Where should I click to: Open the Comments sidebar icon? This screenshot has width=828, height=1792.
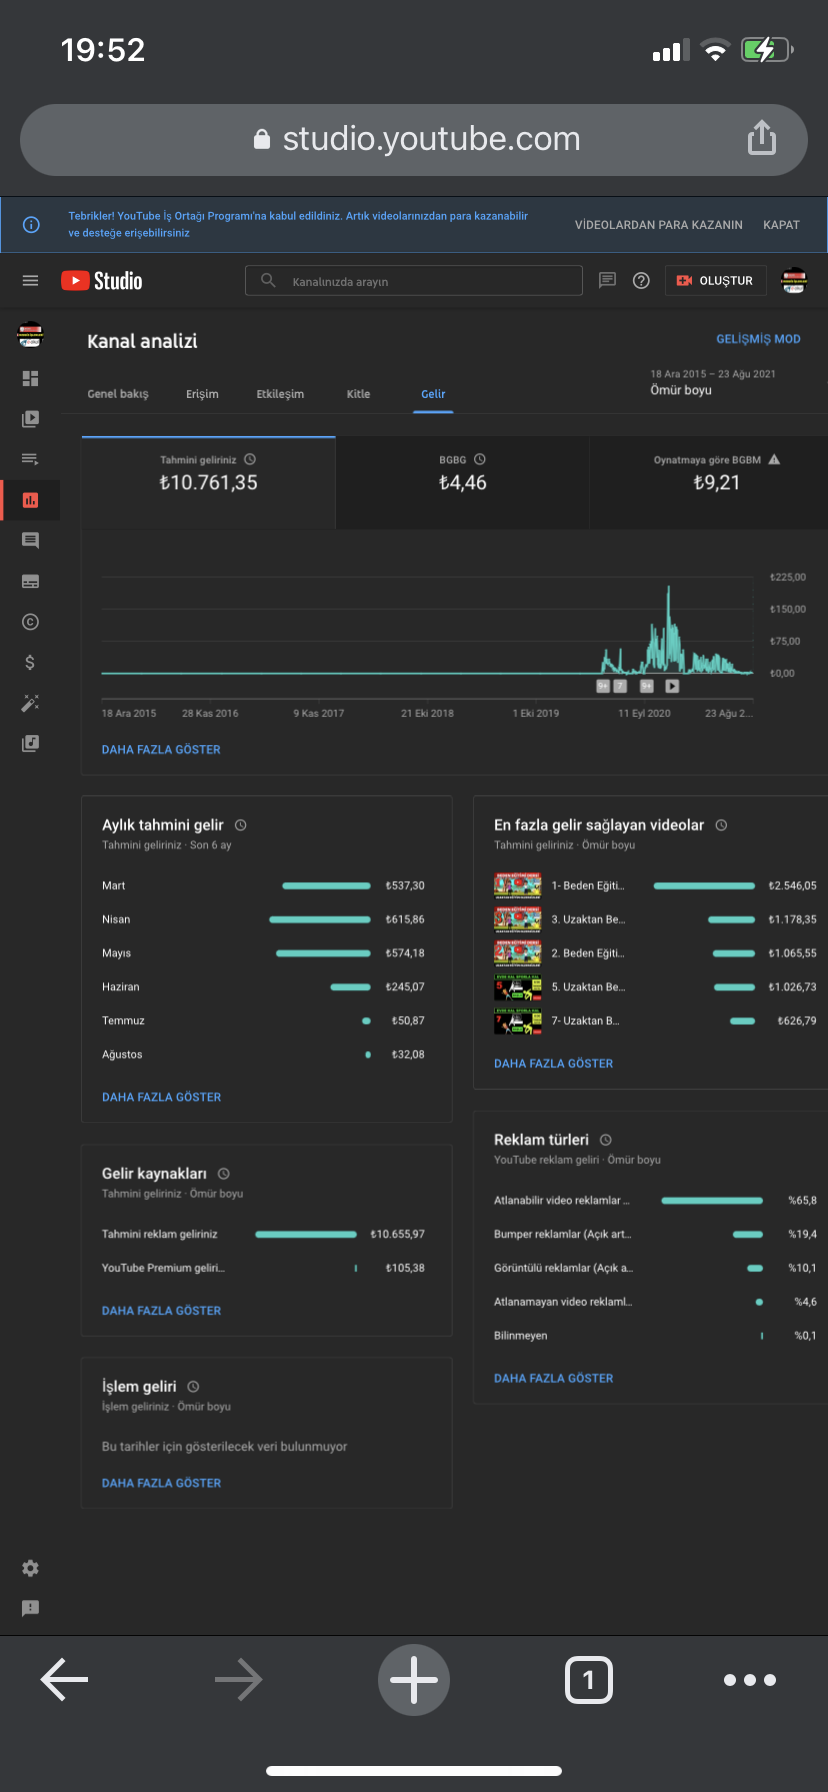click(x=30, y=540)
